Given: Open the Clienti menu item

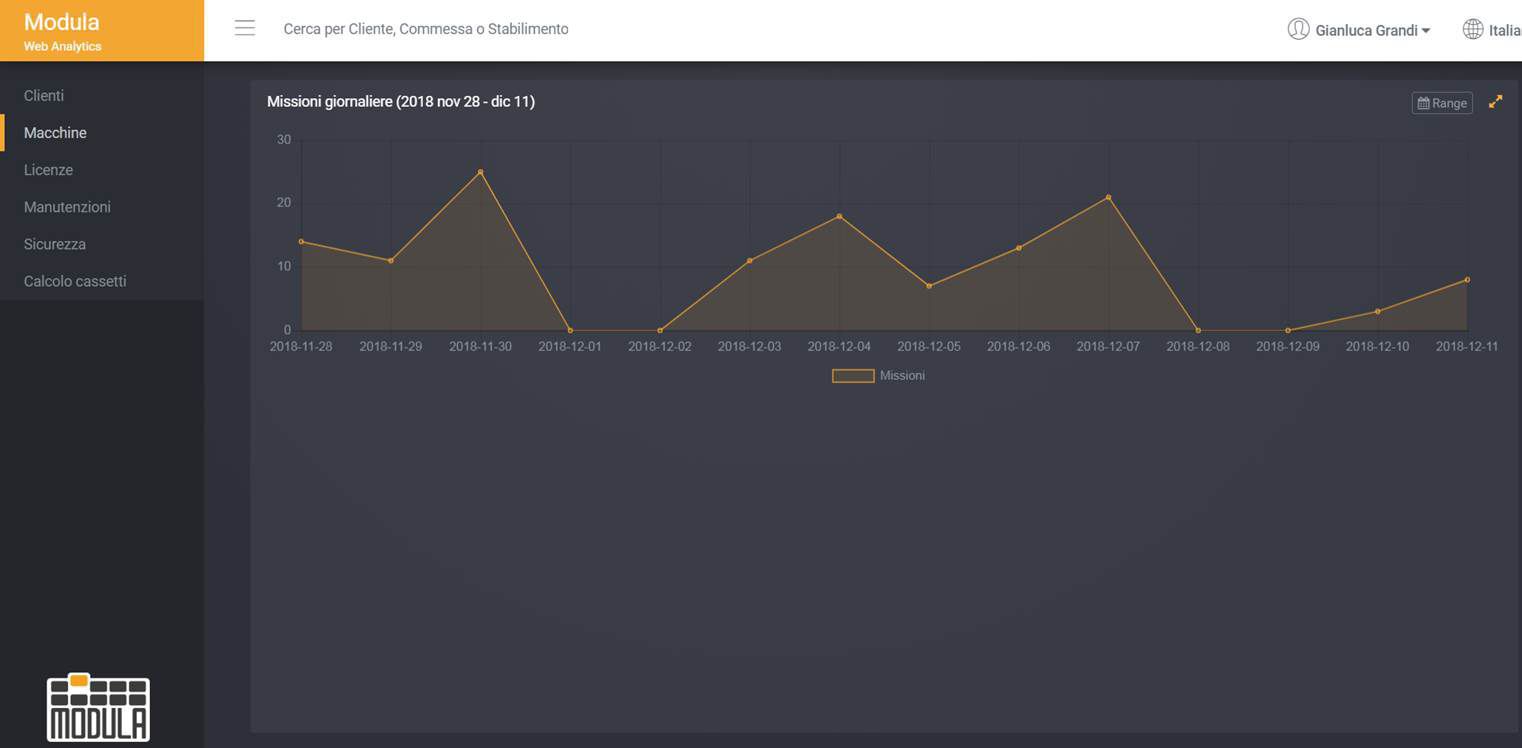Looking at the screenshot, I should [44, 96].
